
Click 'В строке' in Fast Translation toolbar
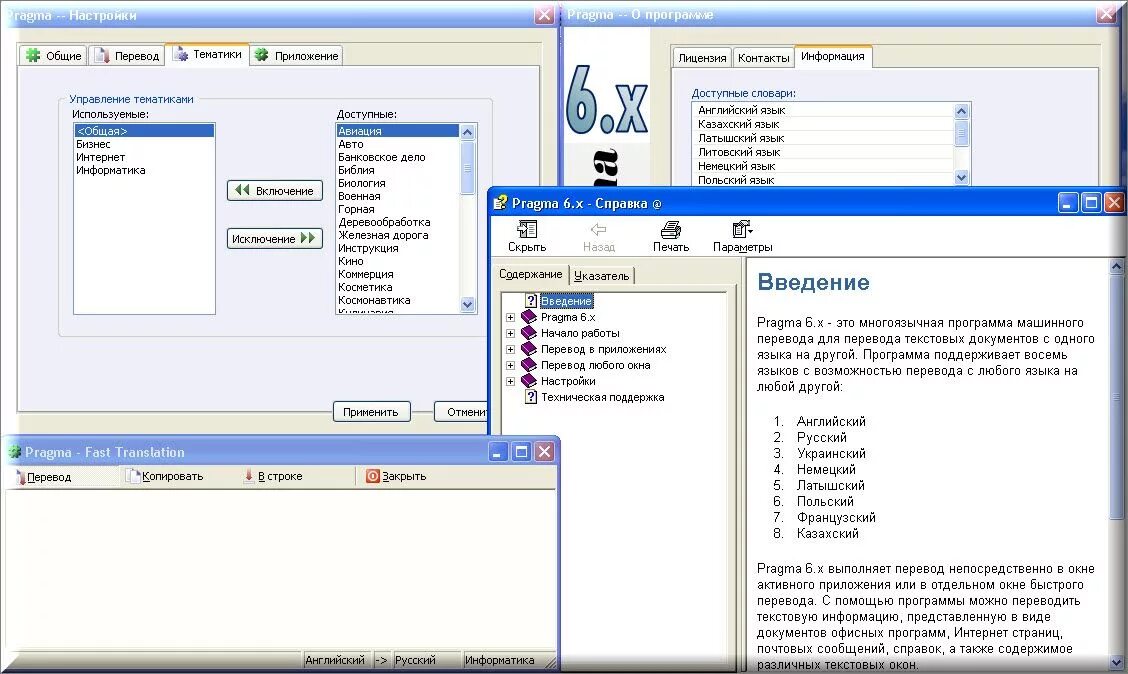click(x=273, y=476)
